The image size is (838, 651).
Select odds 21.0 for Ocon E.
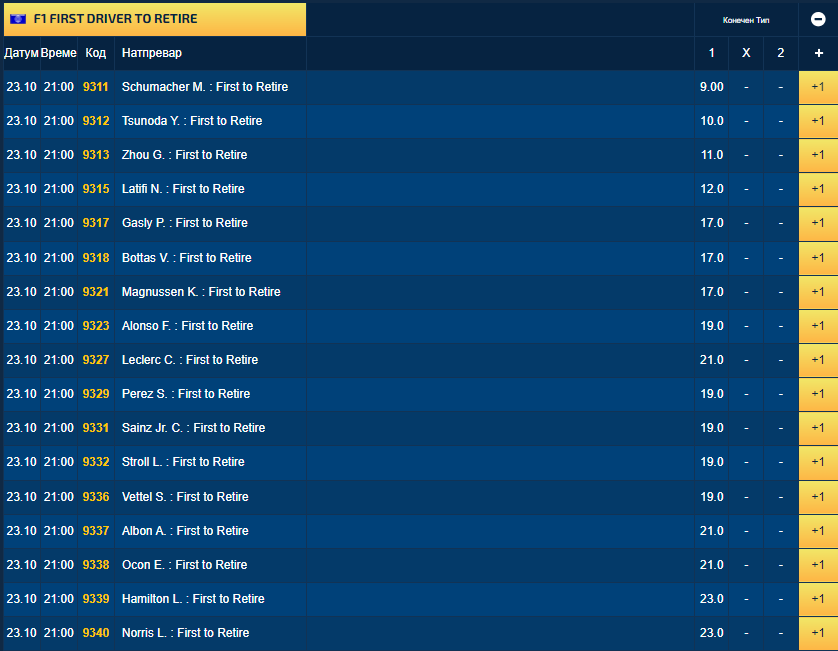(x=711, y=565)
